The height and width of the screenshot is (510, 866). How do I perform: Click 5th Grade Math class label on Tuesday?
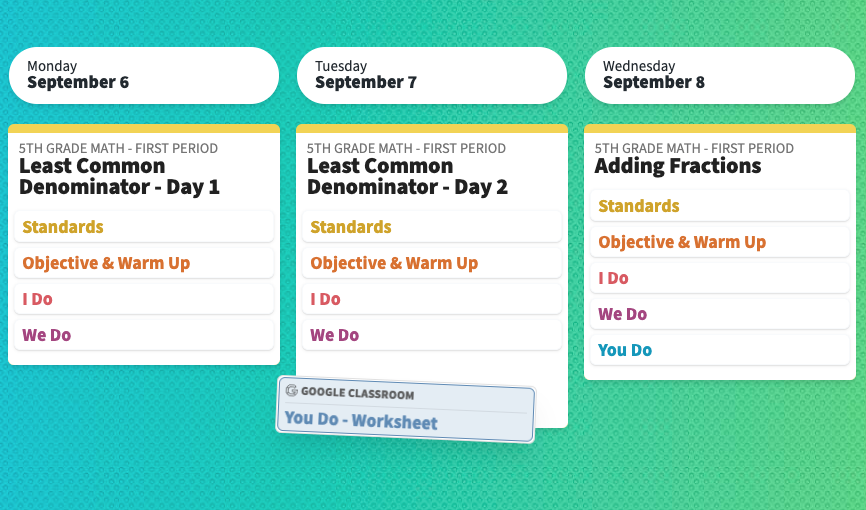[x=406, y=148]
